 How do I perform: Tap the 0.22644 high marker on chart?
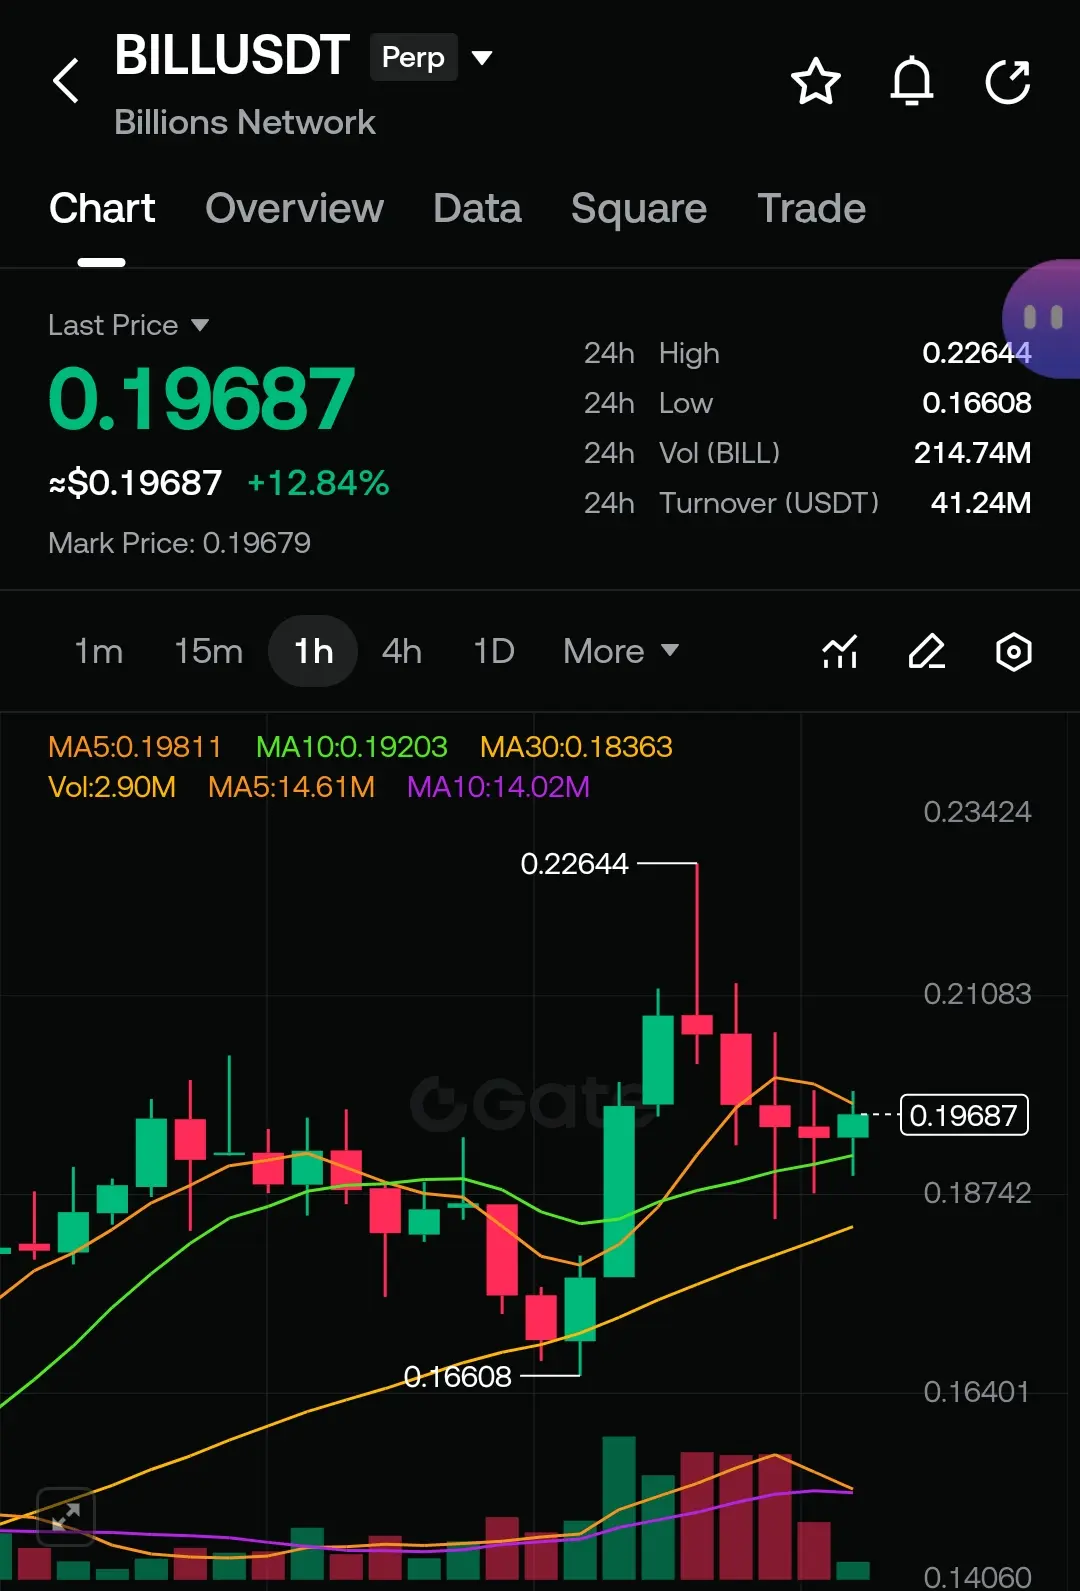click(575, 863)
